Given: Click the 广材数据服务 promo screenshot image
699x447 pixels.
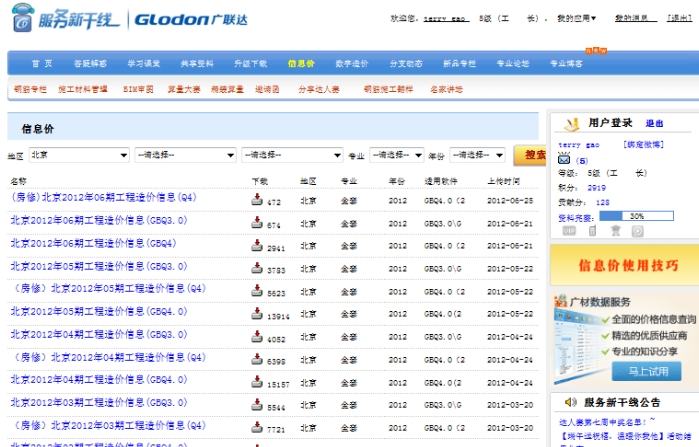Looking at the screenshot, I should (x=578, y=346).
